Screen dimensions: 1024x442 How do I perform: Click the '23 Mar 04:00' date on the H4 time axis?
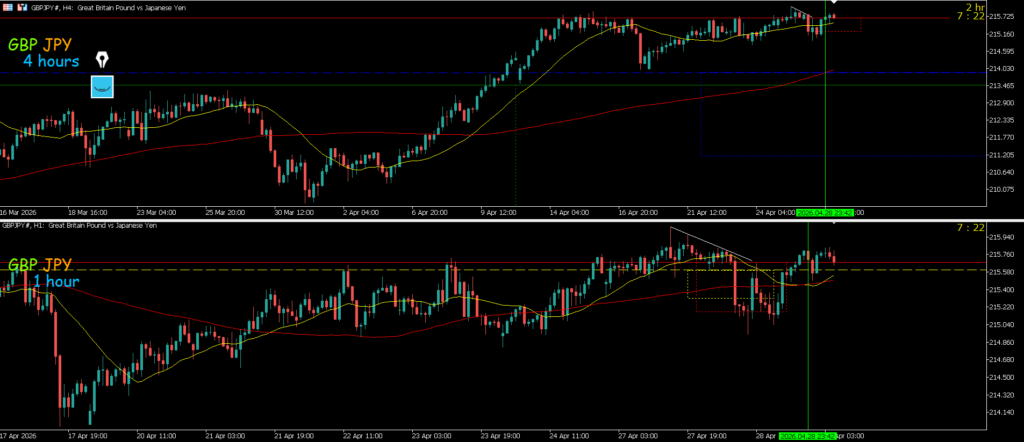(x=156, y=212)
